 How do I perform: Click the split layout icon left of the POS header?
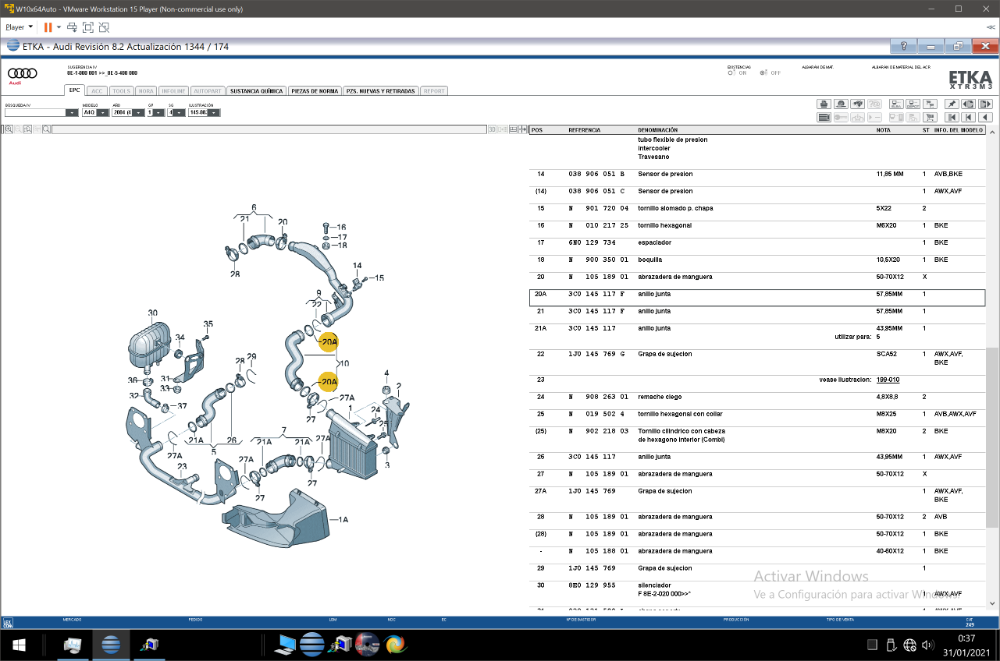513,130
